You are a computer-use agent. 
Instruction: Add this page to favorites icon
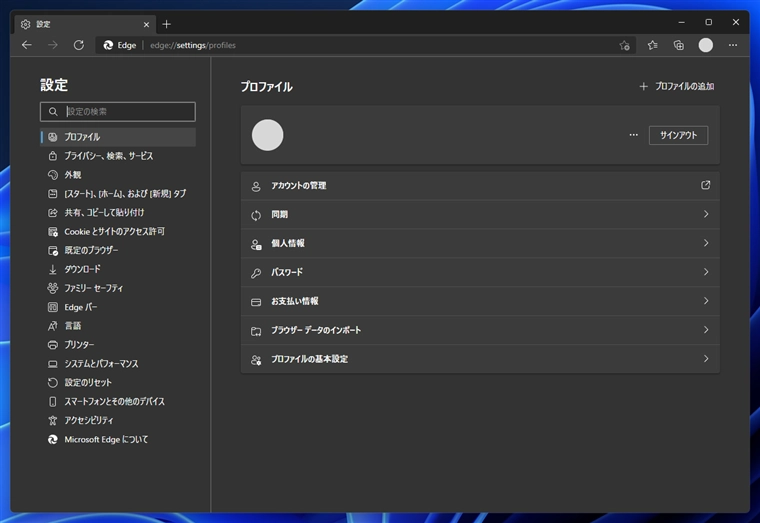624,45
